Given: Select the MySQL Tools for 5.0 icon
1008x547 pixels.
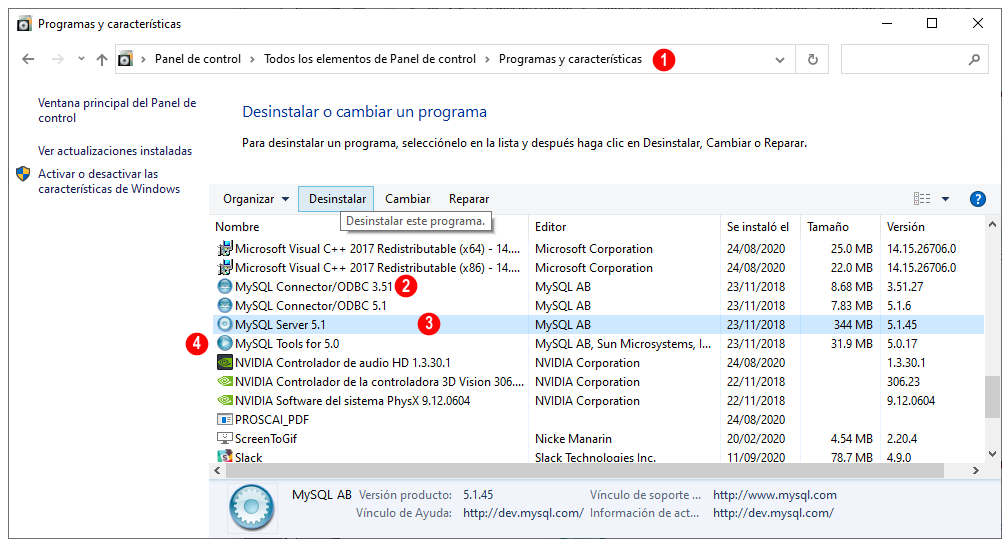Looking at the screenshot, I should click(x=224, y=343).
